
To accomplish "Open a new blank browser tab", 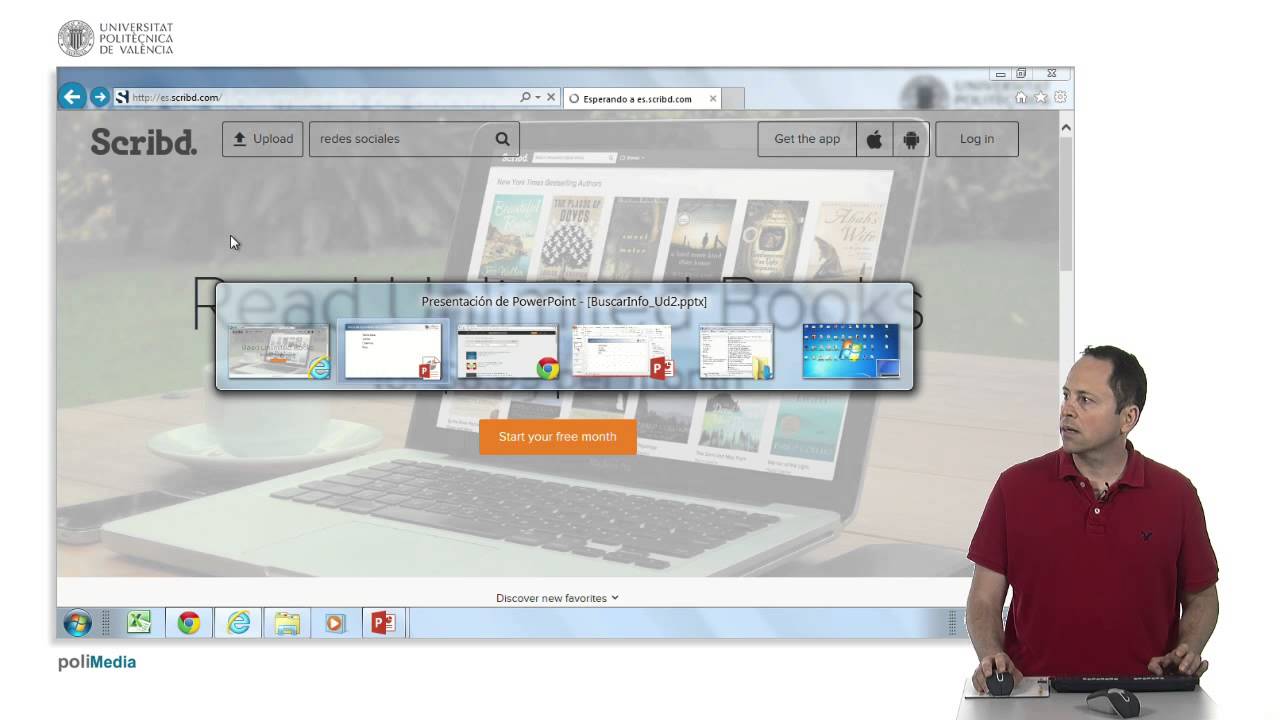I will click(x=733, y=99).
